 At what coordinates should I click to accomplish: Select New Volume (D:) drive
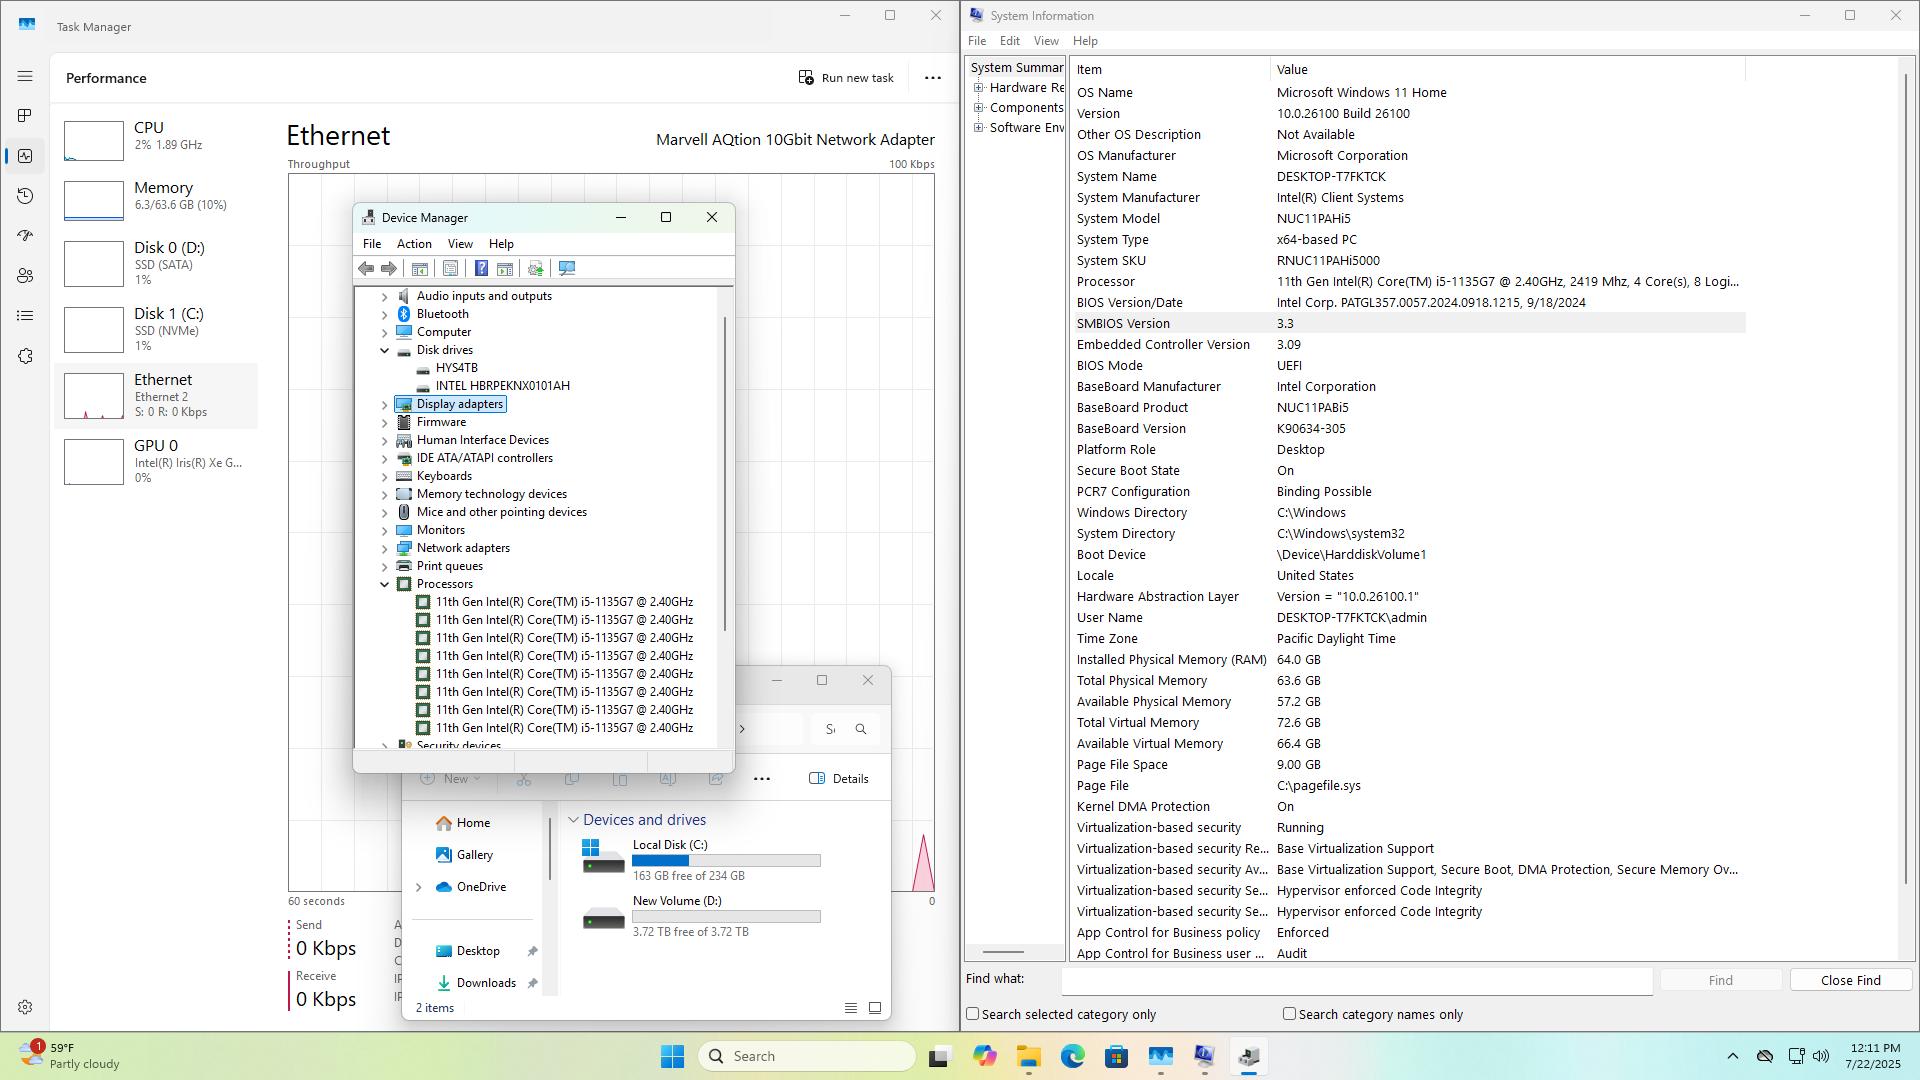701,915
